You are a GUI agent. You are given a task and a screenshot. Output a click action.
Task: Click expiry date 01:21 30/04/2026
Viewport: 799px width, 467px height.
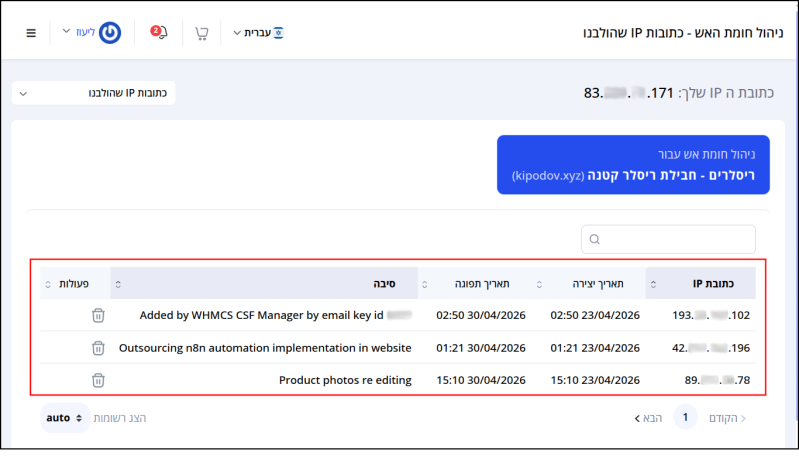coord(481,348)
